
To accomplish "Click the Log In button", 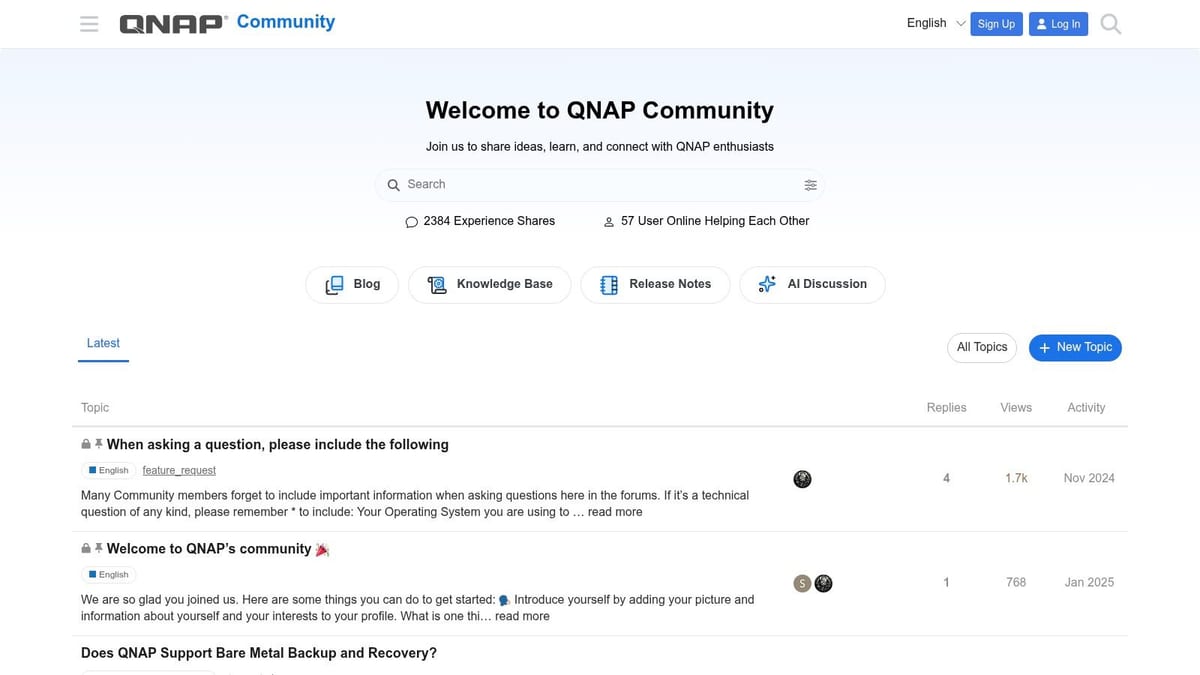I will (1058, 24).
